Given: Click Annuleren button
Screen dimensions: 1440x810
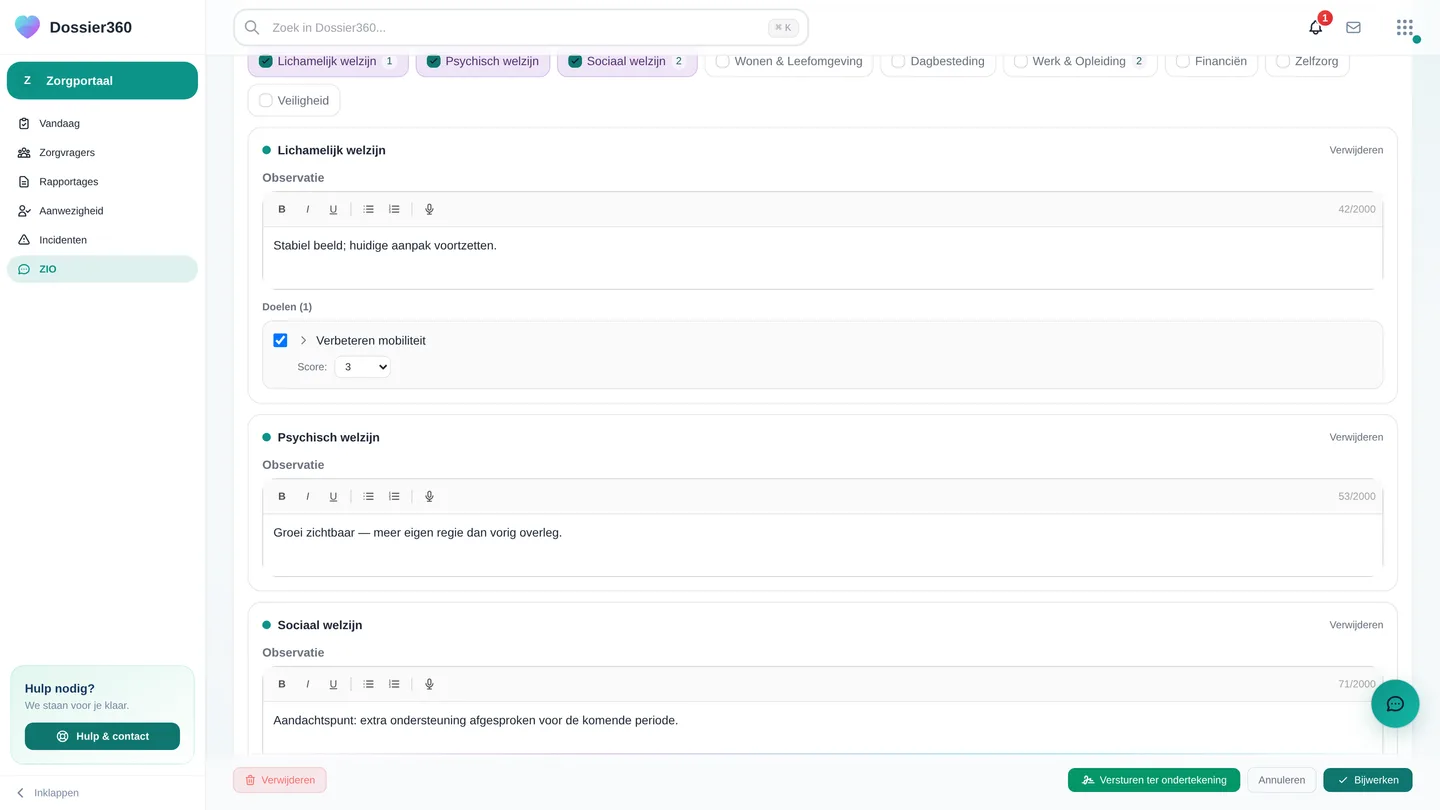Looking at the screenshot, I should click(x=1281, y=780).
